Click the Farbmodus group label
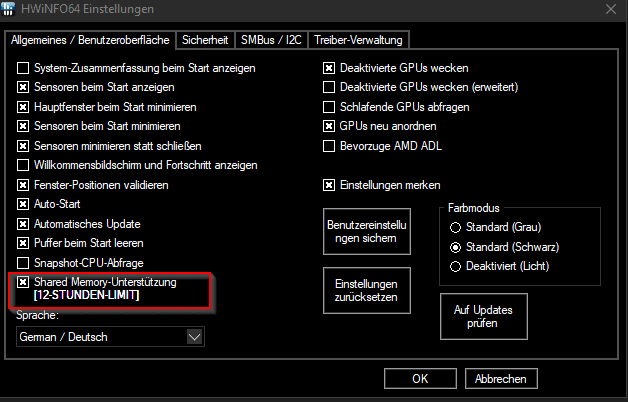The width and height of the screenshot is (628, 402). coord(474,208)
